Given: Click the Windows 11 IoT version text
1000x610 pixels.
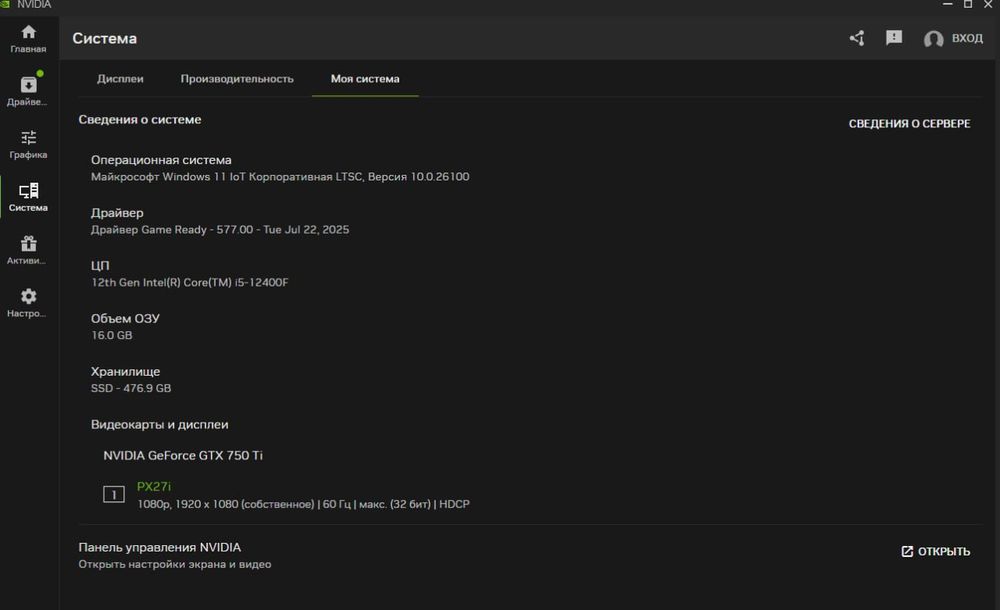Looking at the screenshot, I should (x=280, y=177).
